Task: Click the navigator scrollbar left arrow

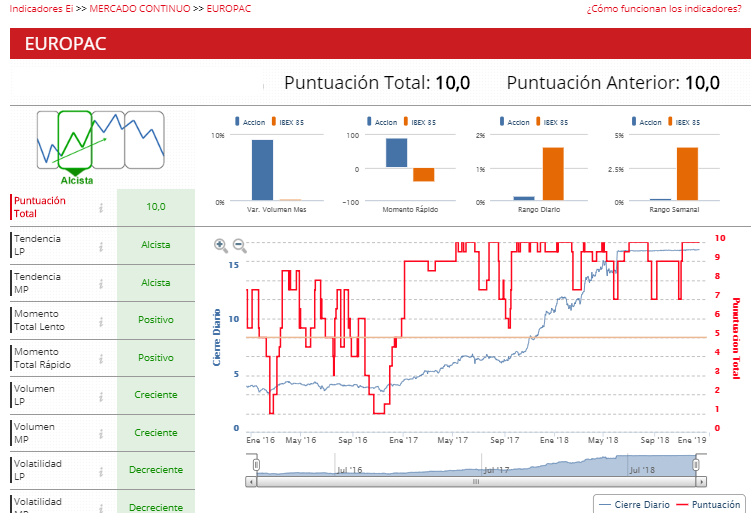Action: point(251,481)
